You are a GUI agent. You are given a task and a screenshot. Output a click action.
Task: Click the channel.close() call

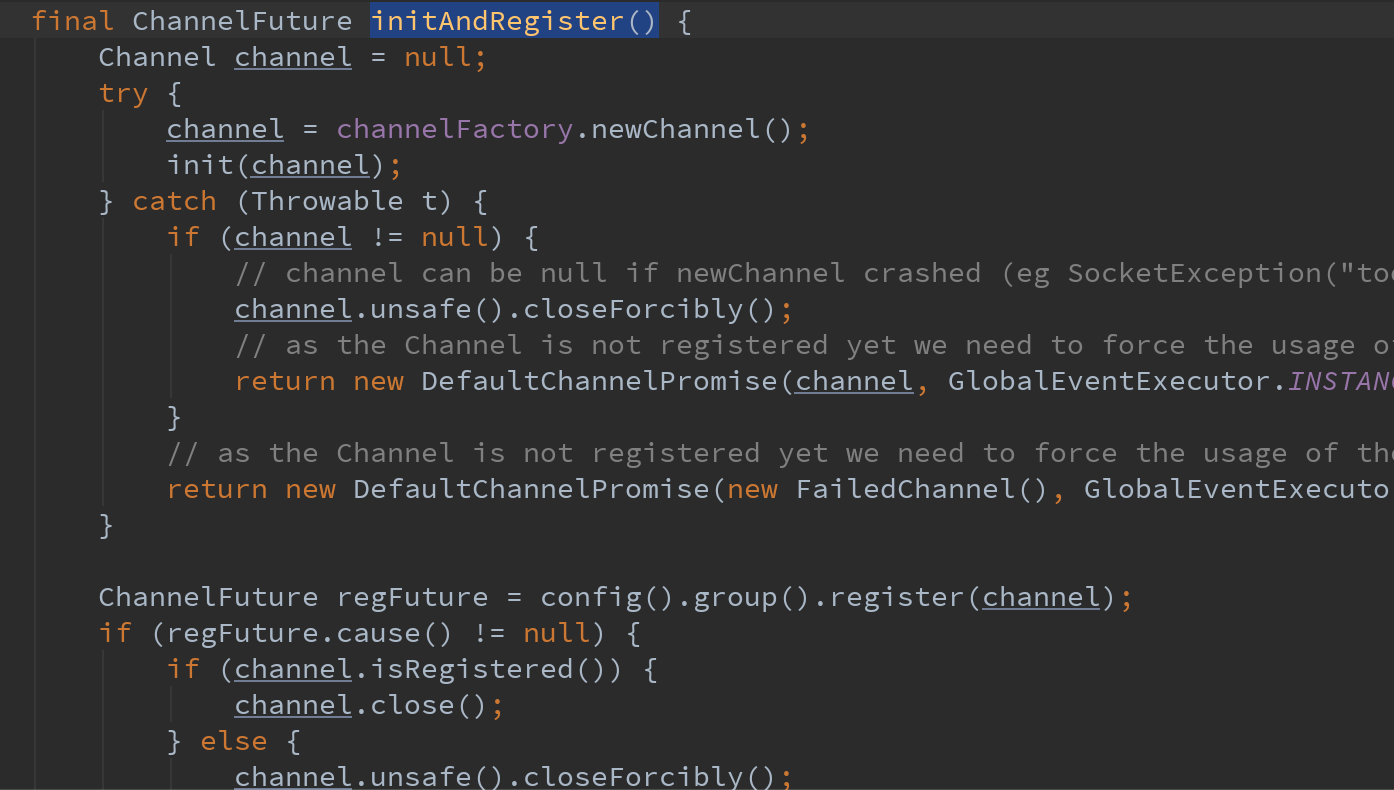(361, 705)
